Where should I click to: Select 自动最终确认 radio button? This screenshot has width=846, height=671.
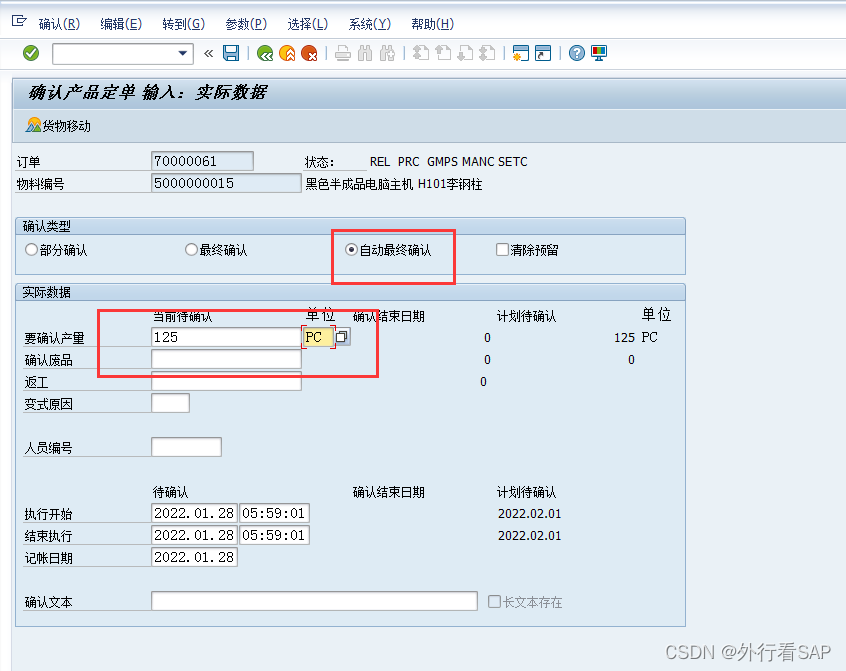tap(351, 250)
